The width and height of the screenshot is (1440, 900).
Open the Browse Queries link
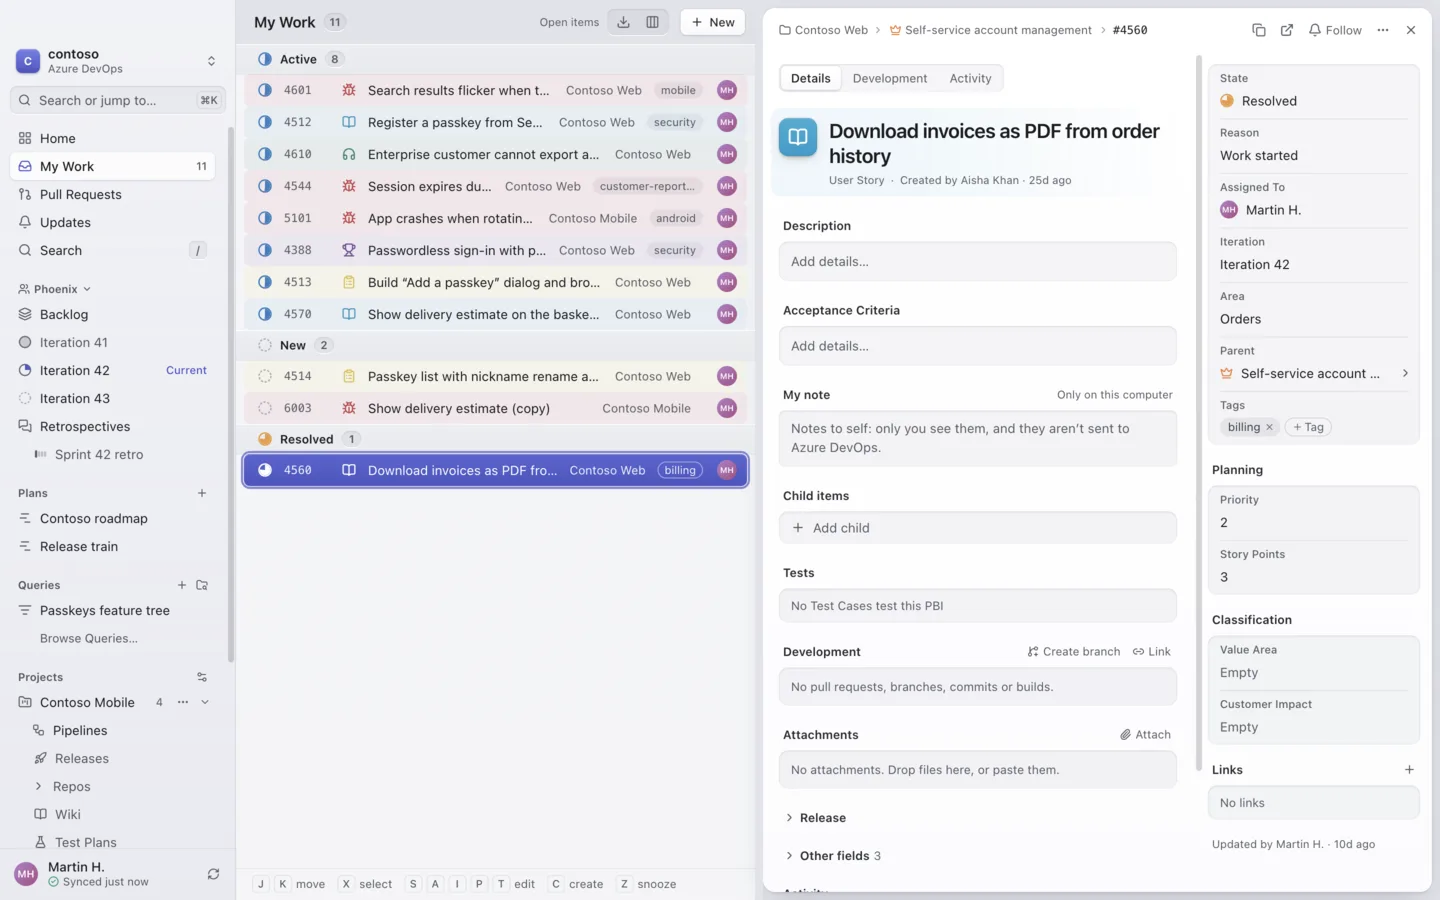(x=89, y=638)
